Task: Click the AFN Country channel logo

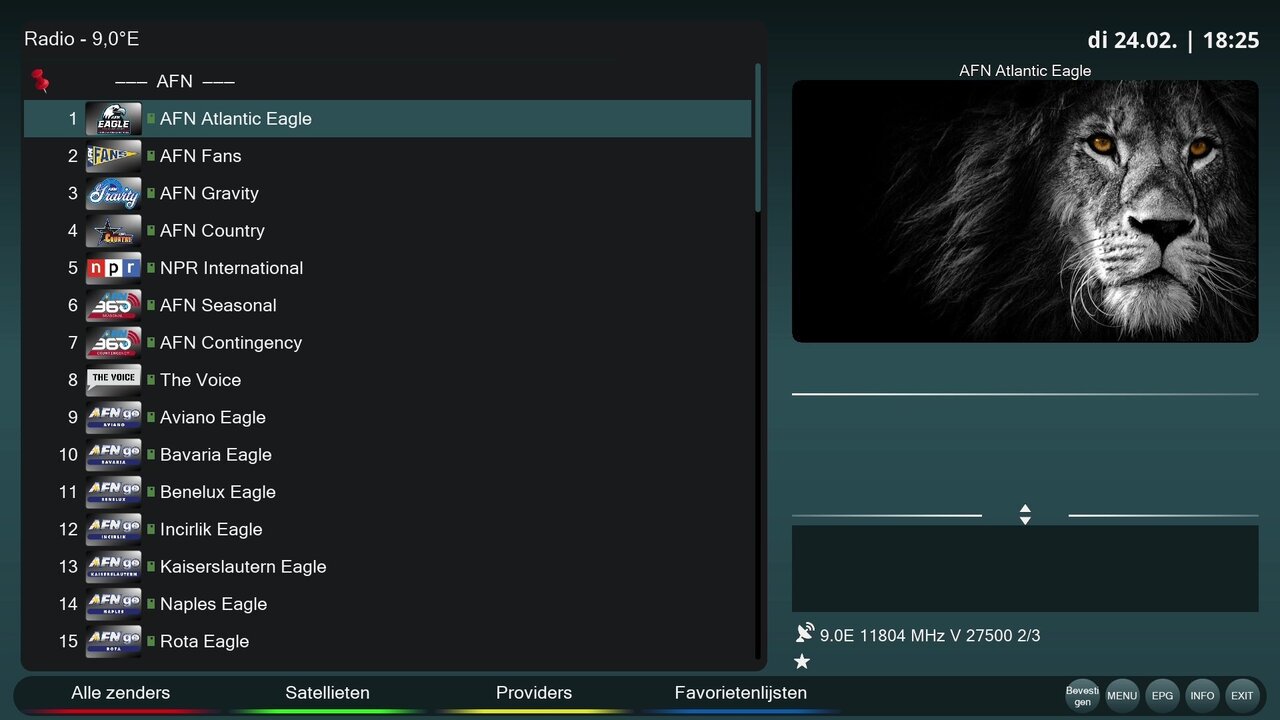Action: pyautogui.click(x=113, y=231)
